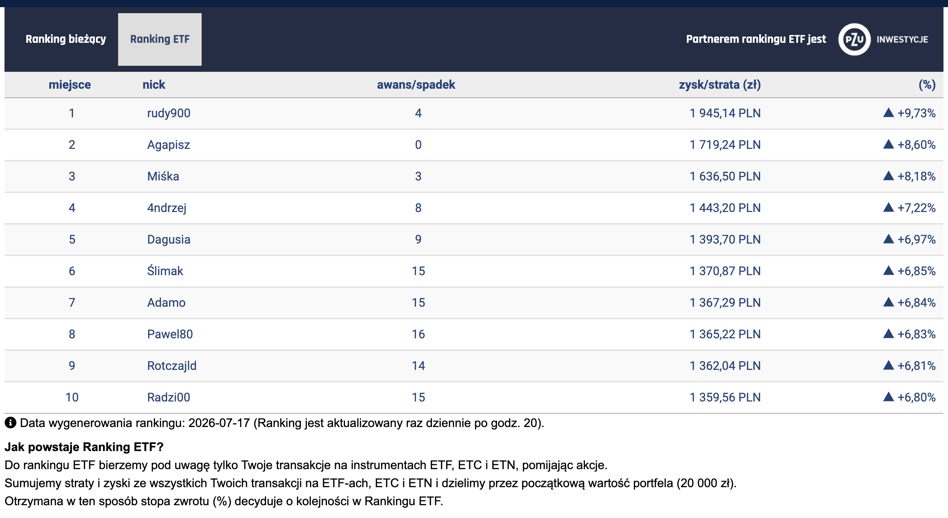Click the profit value 1 393,70 PLN
Image resolution: width=948 pixels, height=518 pixels.
(x=725, y=239)
